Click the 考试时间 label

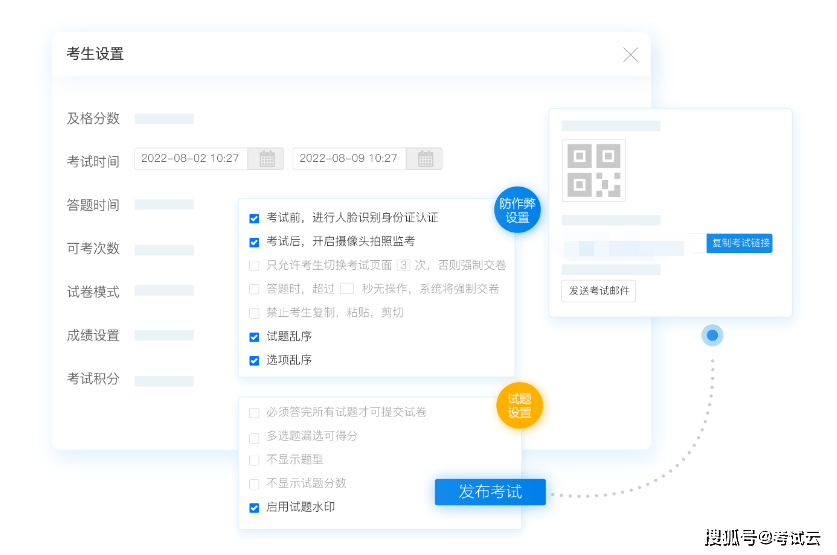[x=93, y=161]
